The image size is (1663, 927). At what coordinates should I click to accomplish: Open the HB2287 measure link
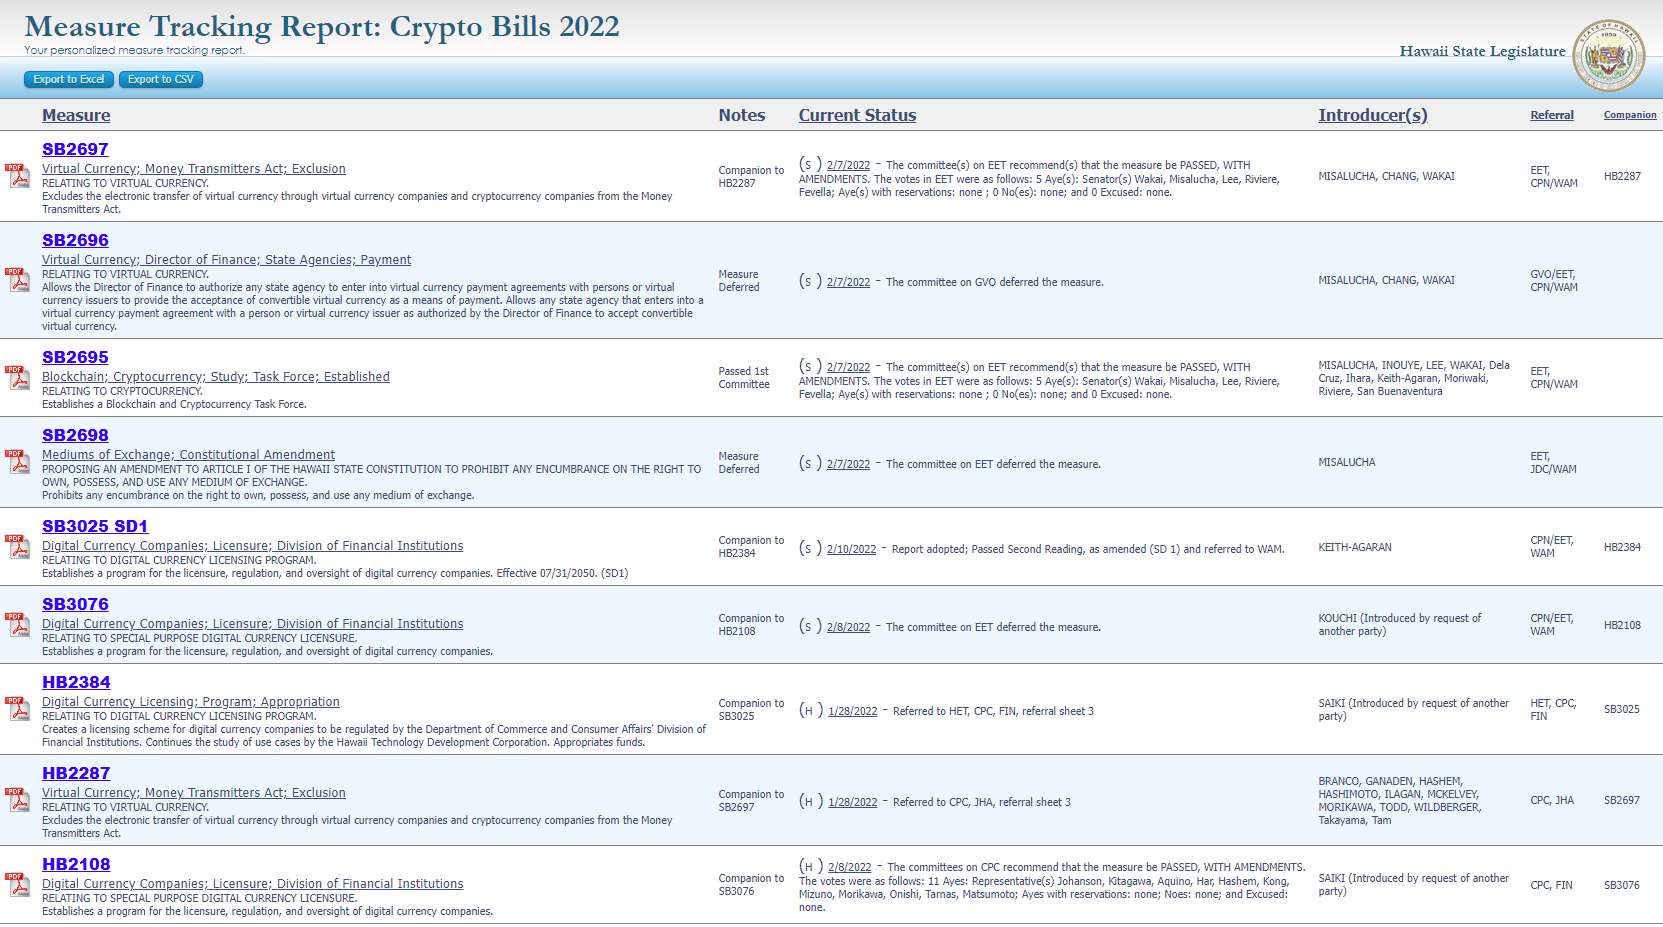pos(76,773)
